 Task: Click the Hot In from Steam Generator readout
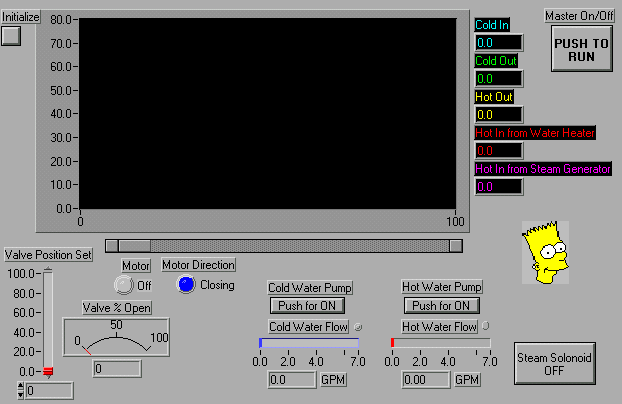tap(499, 187)
